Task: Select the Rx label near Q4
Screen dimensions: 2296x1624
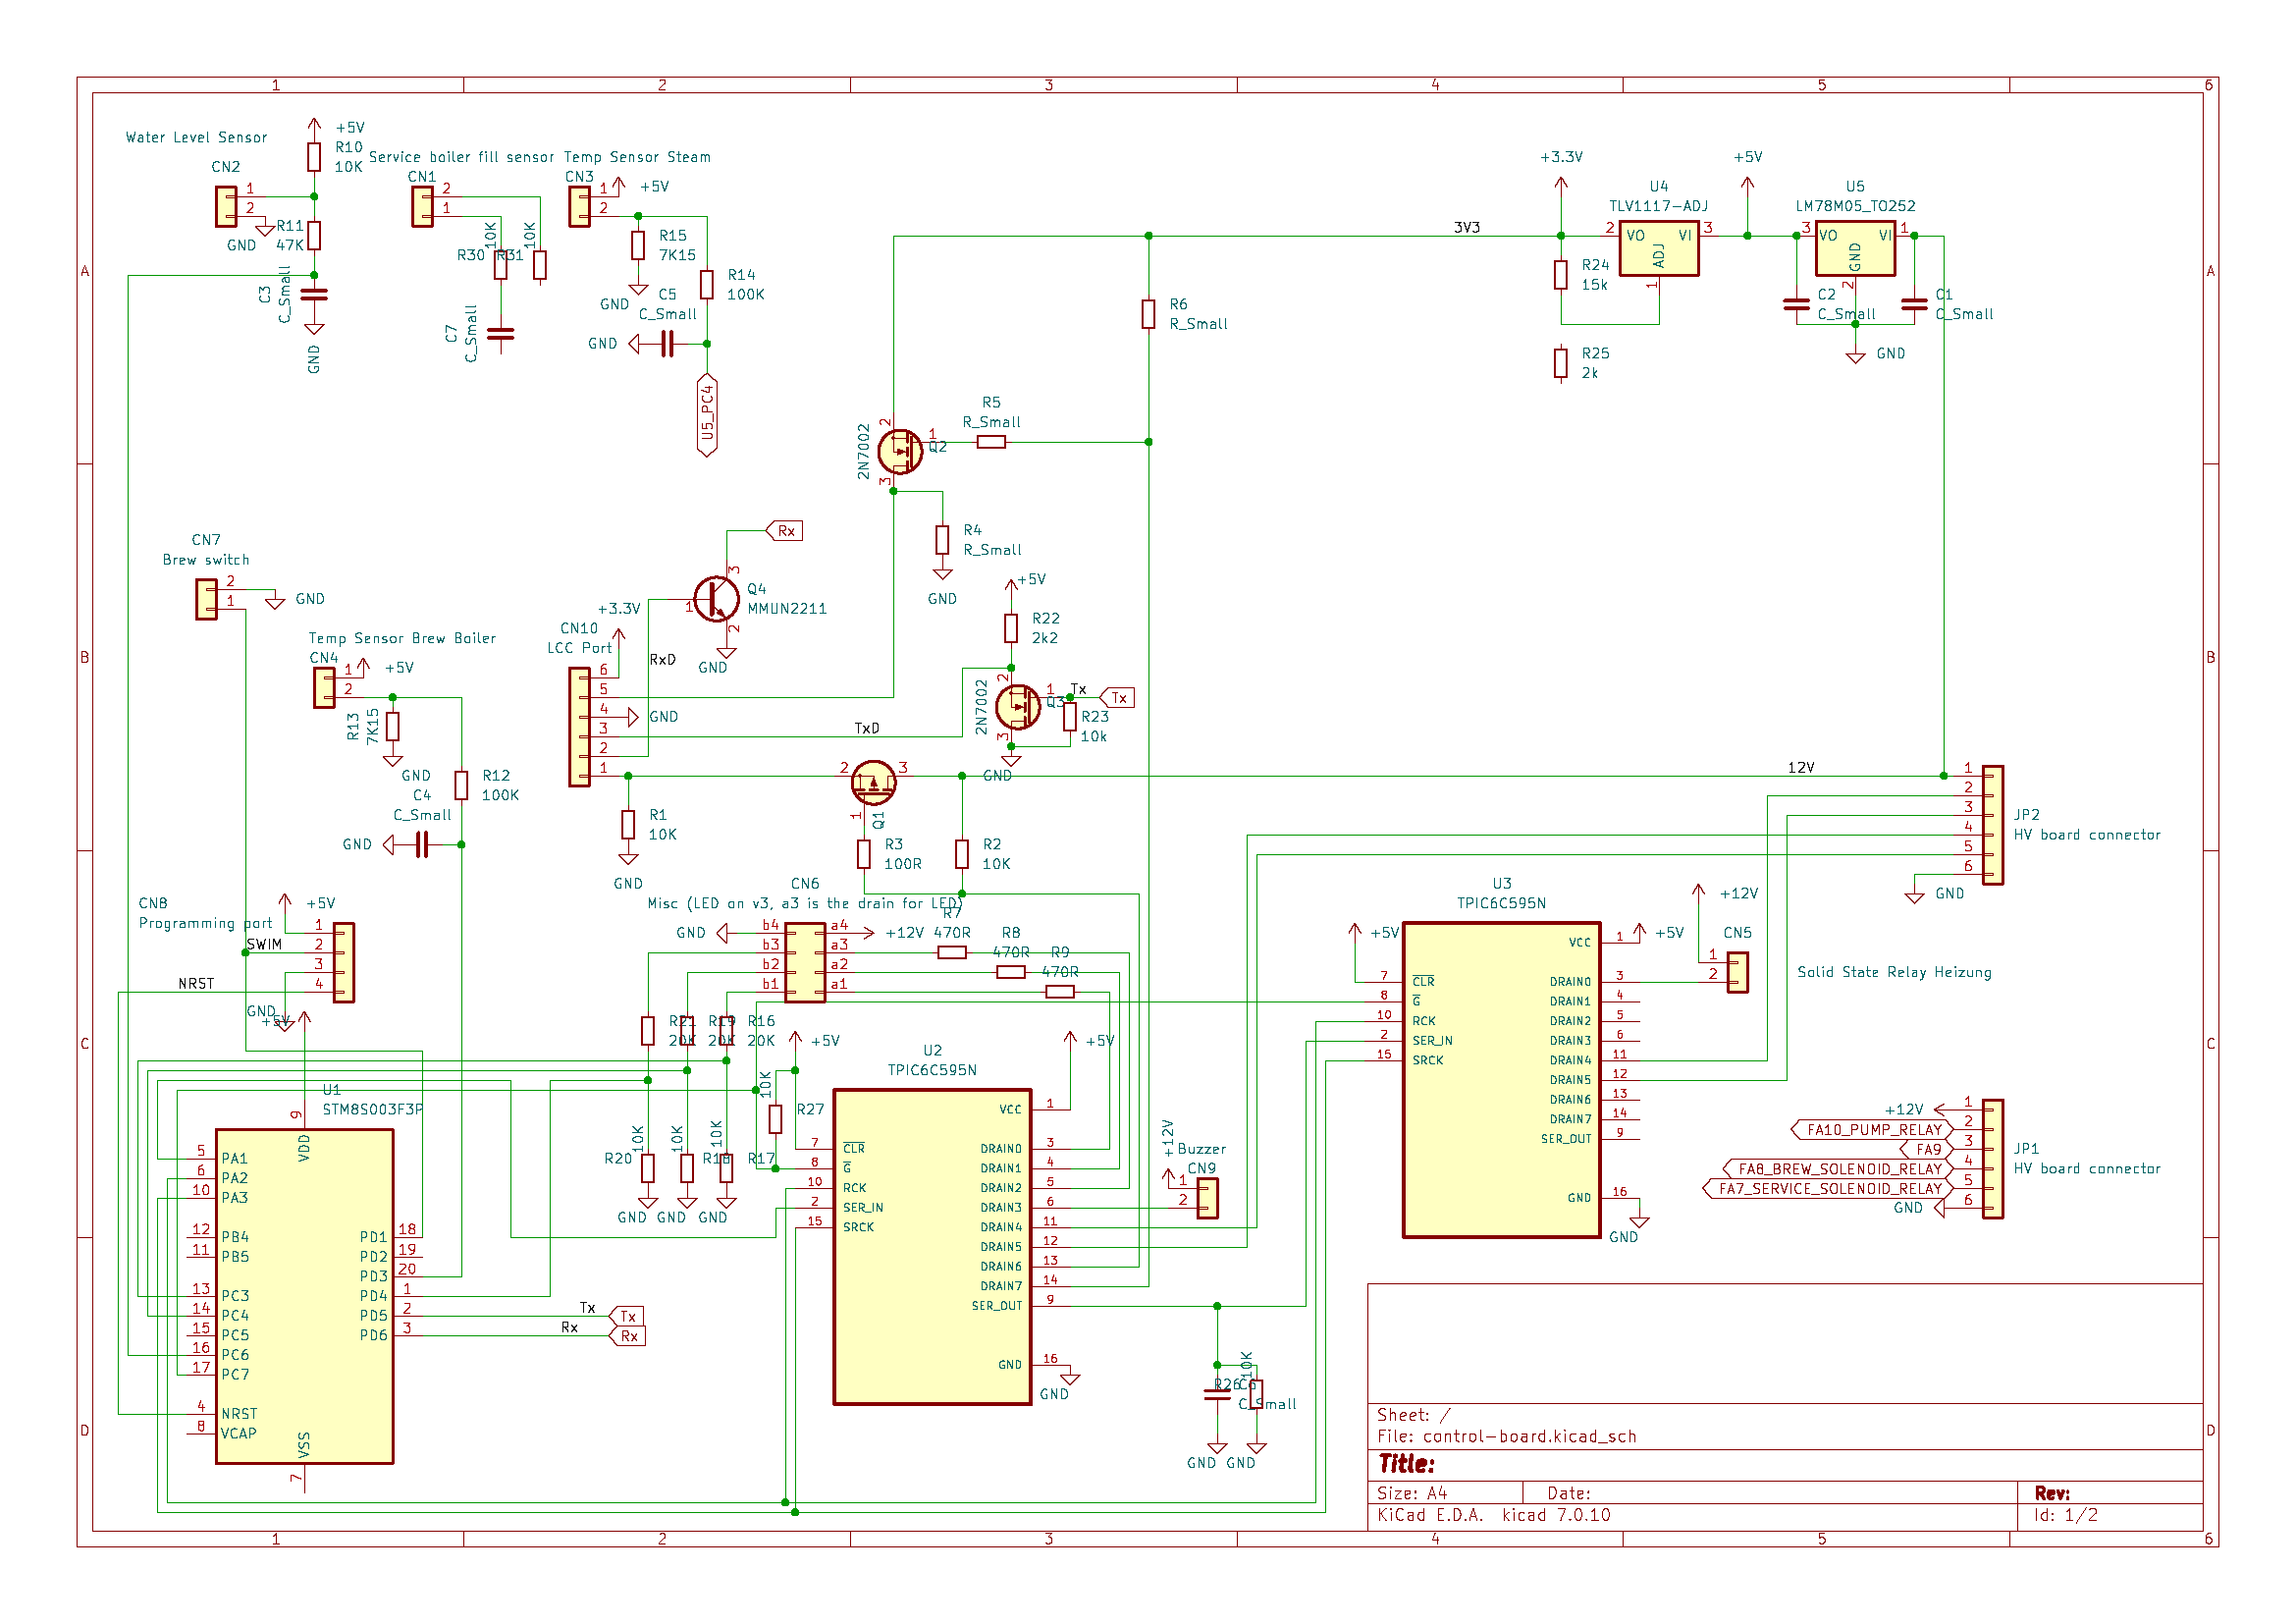Action: click(785, 531)
